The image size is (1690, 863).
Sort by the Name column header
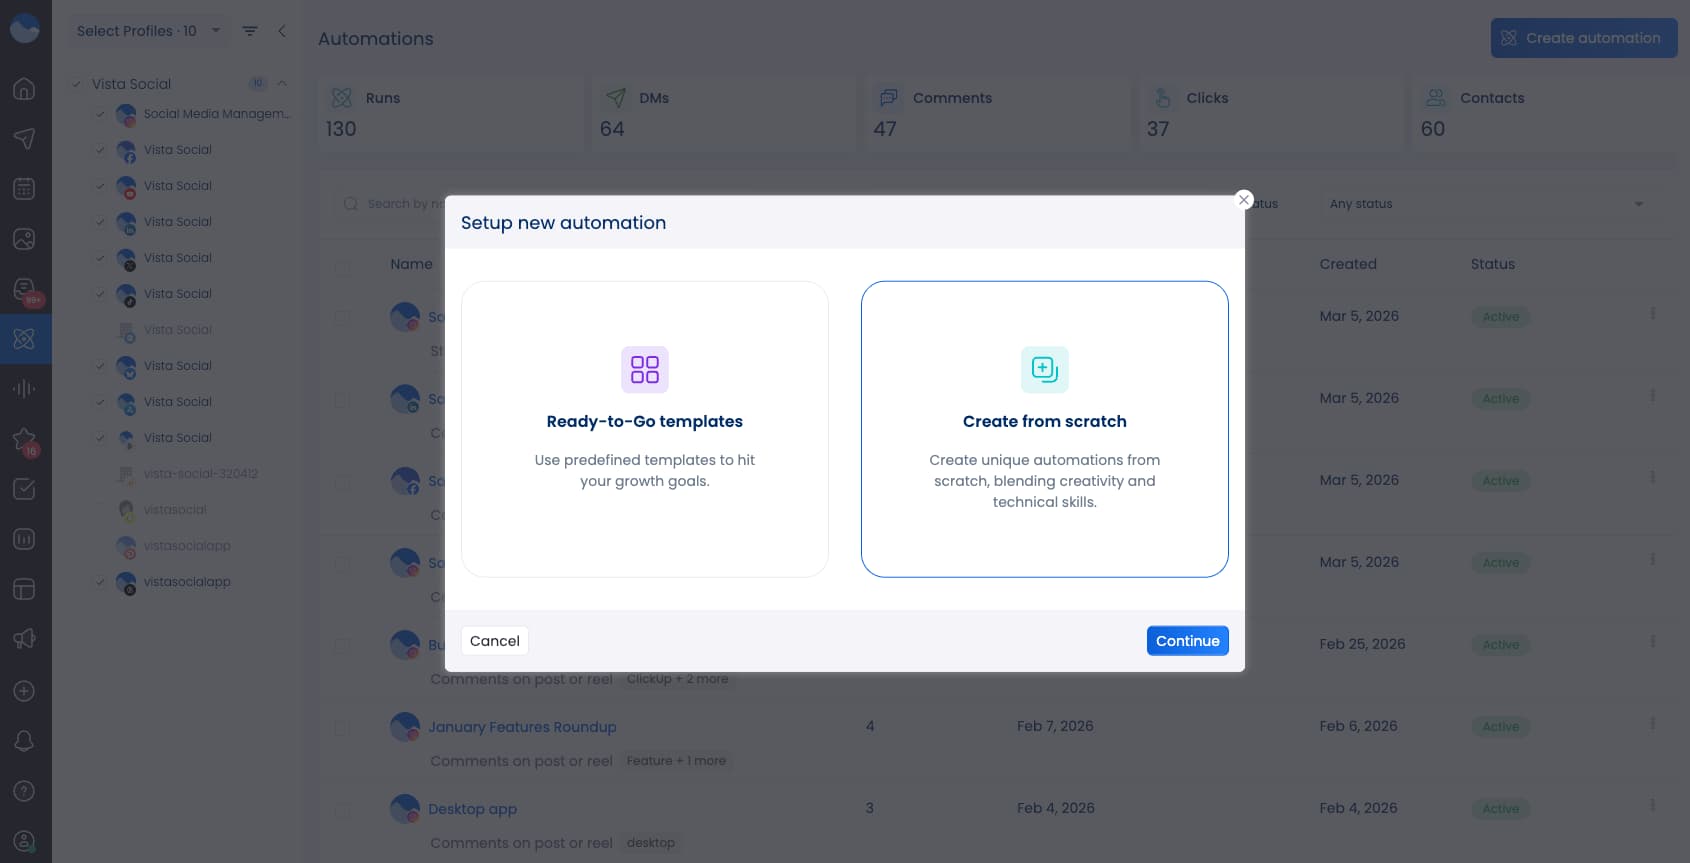411,264
